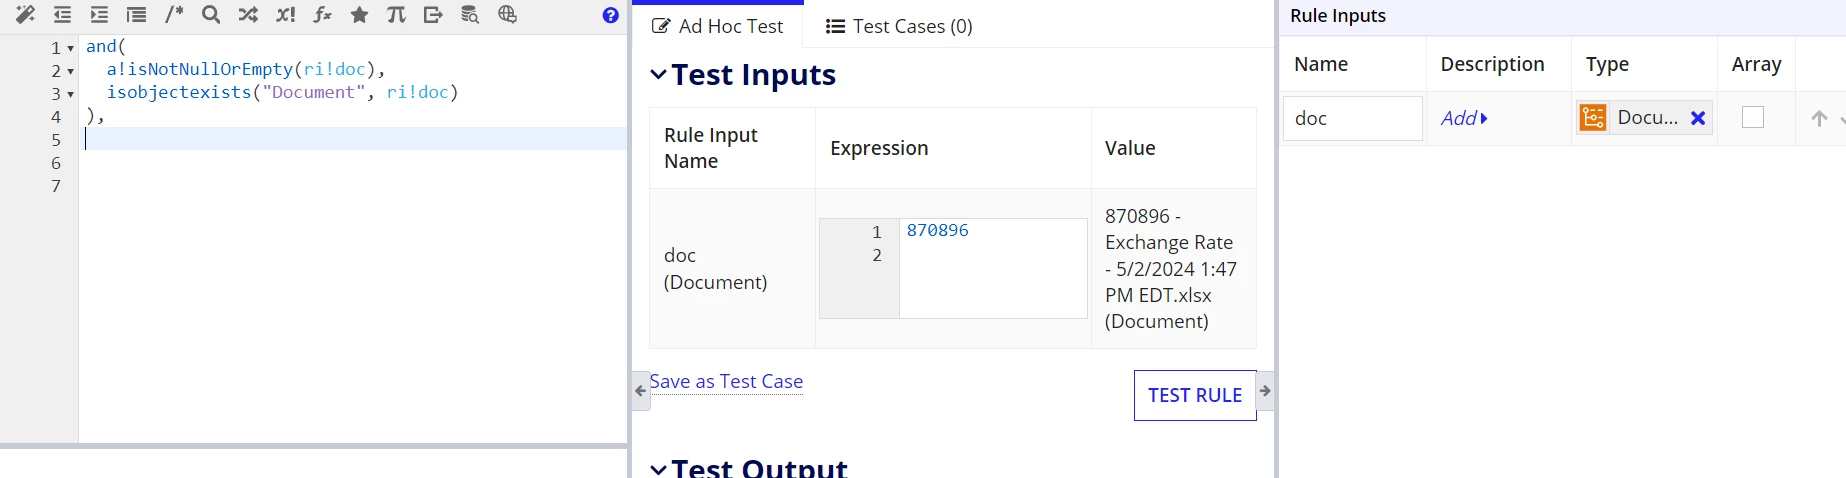The width and height of the screenshot is (1846, 478).
Task: Switch to the Test Cases (0) tab
Action: coord(899,26)
